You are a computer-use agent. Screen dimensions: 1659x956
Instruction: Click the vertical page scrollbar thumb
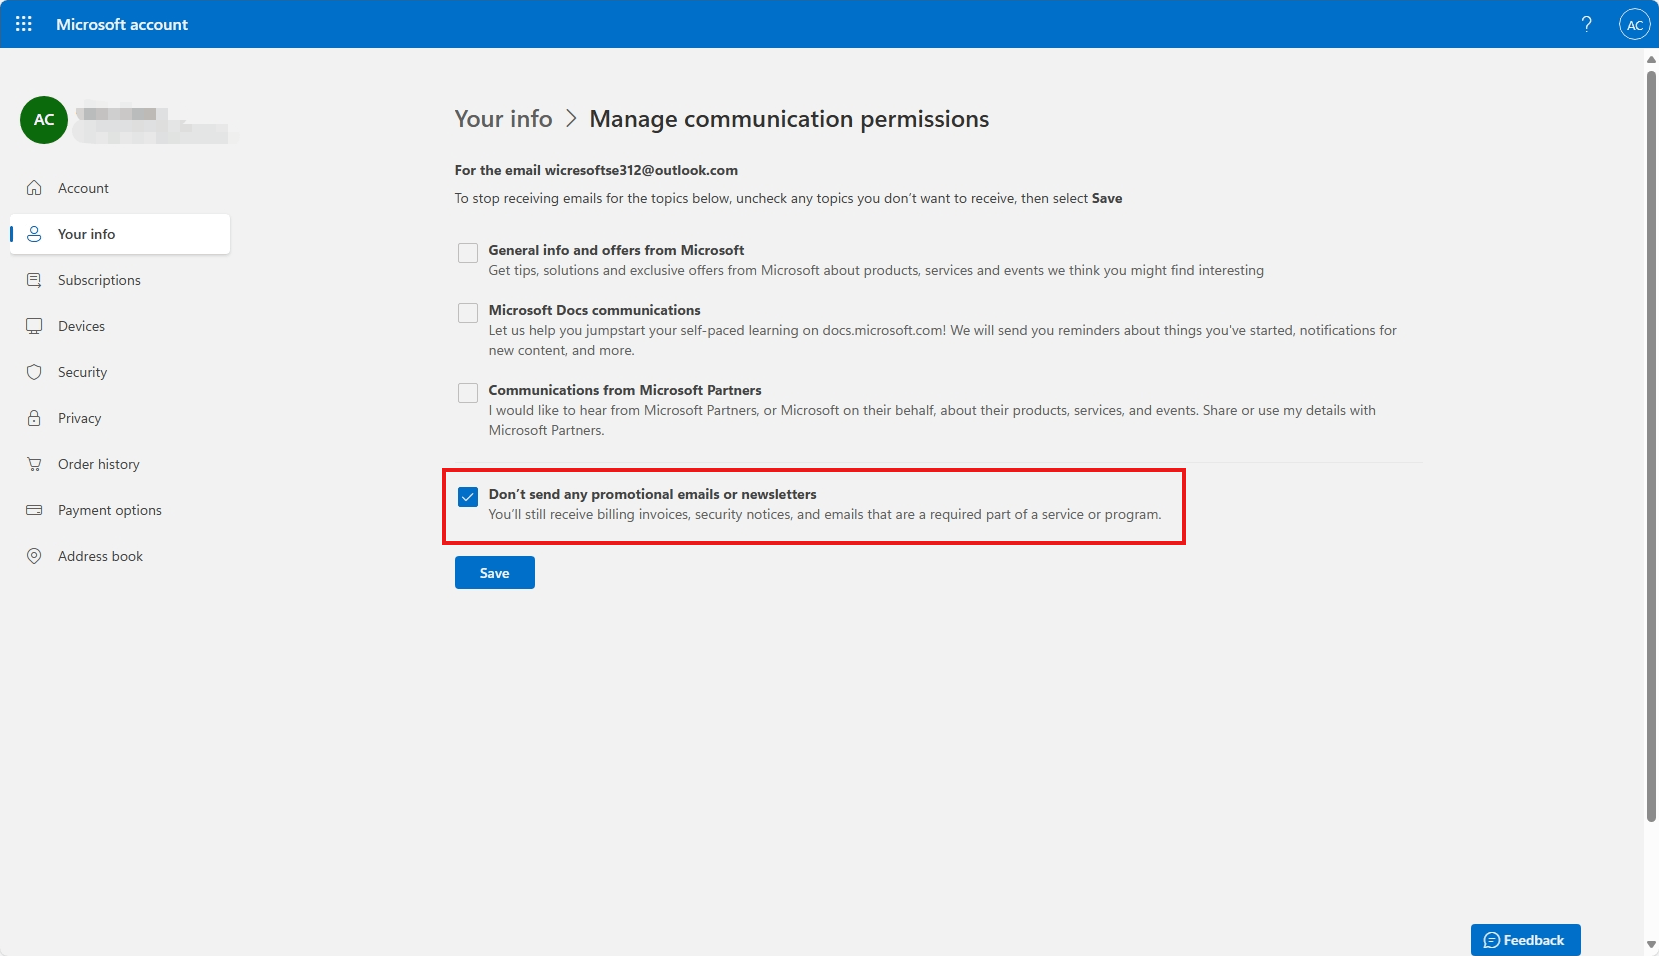coord(1651,445)
